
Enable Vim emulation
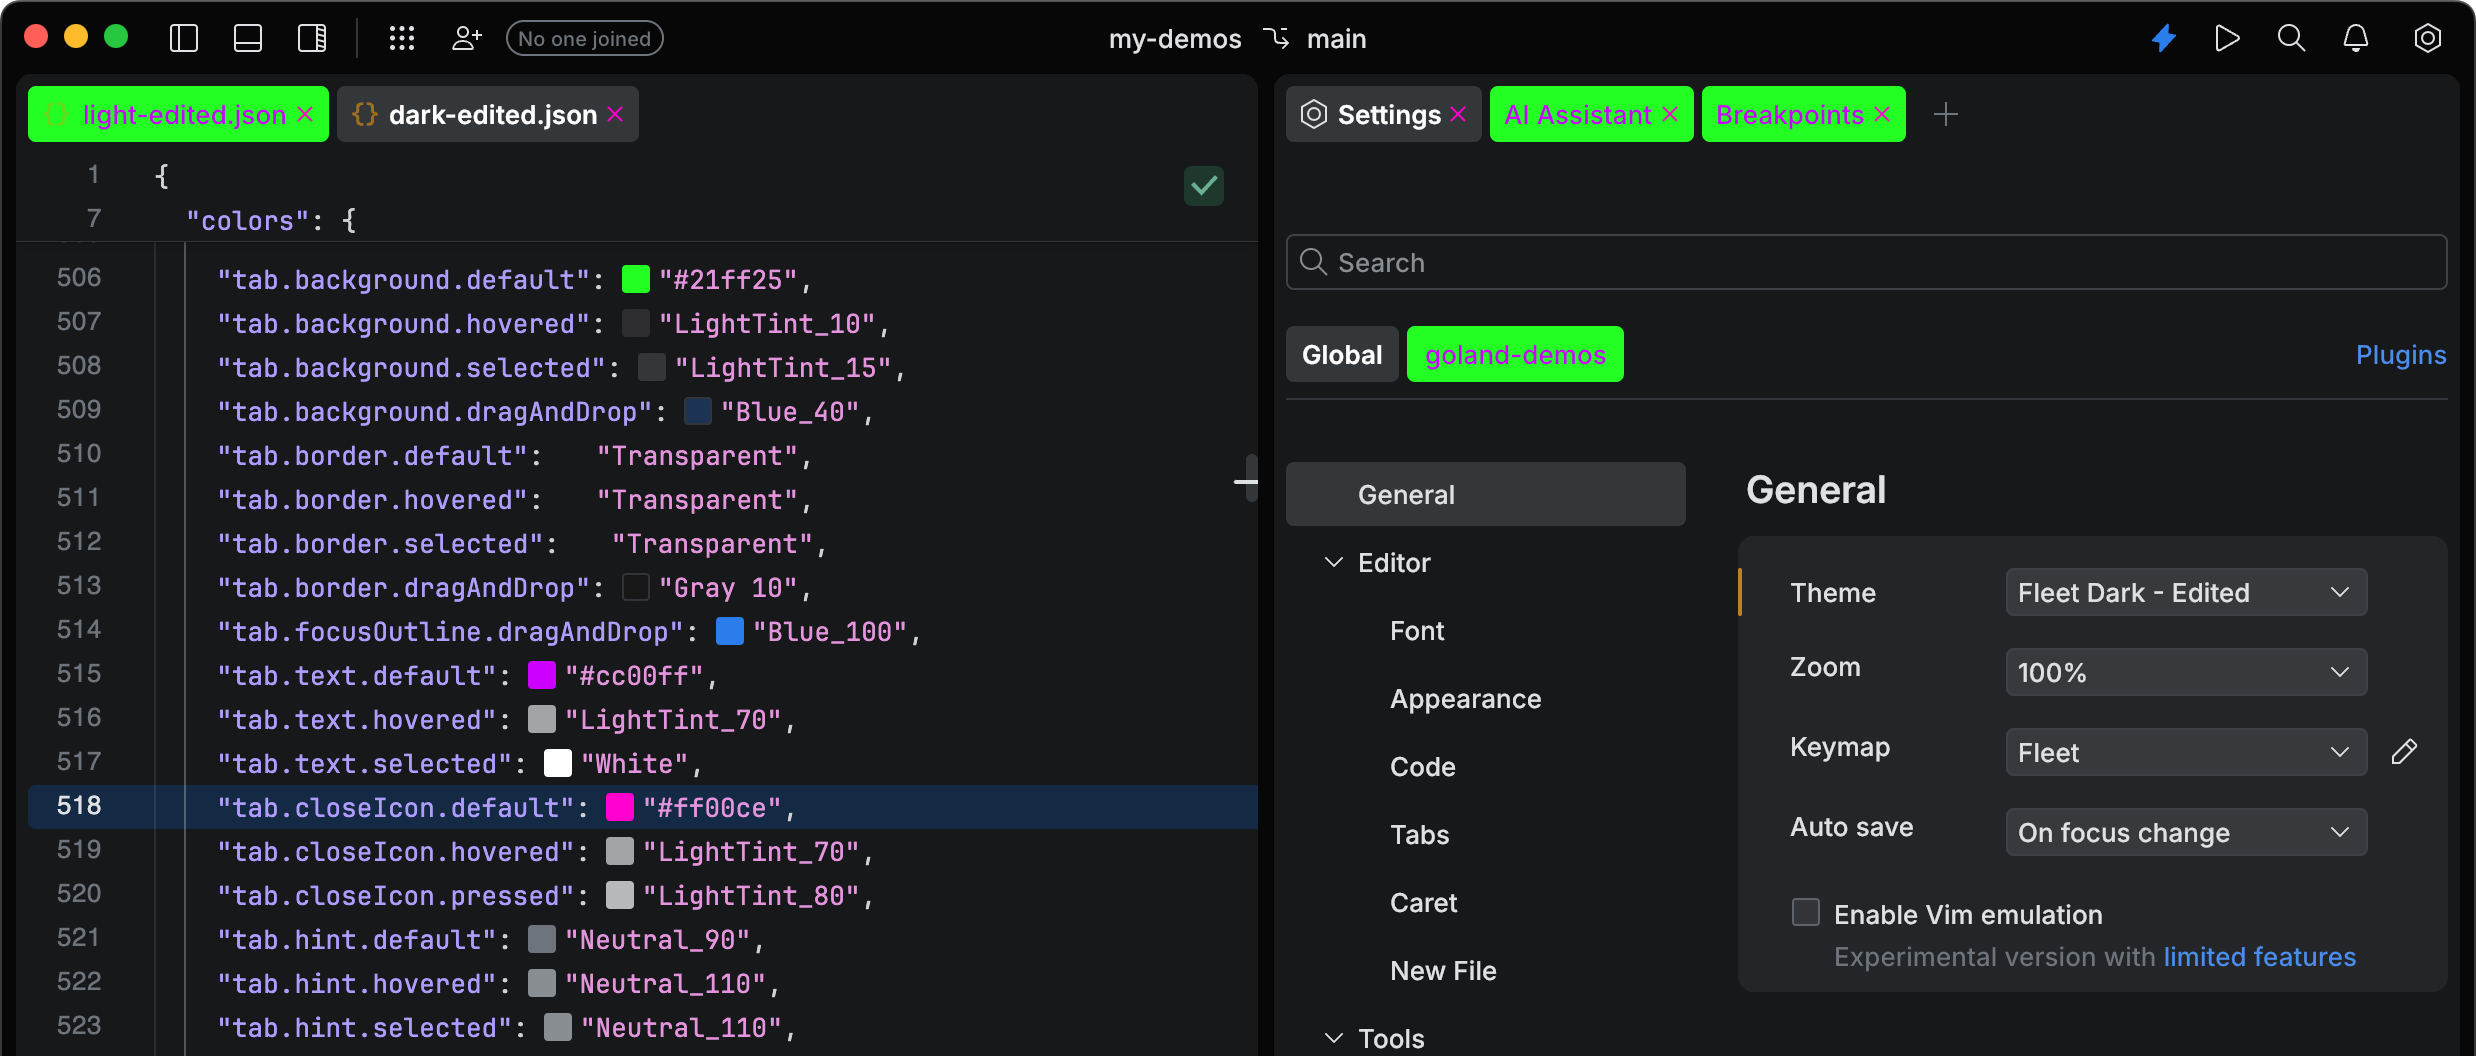pyautogui.click(x=1805, y=912)
